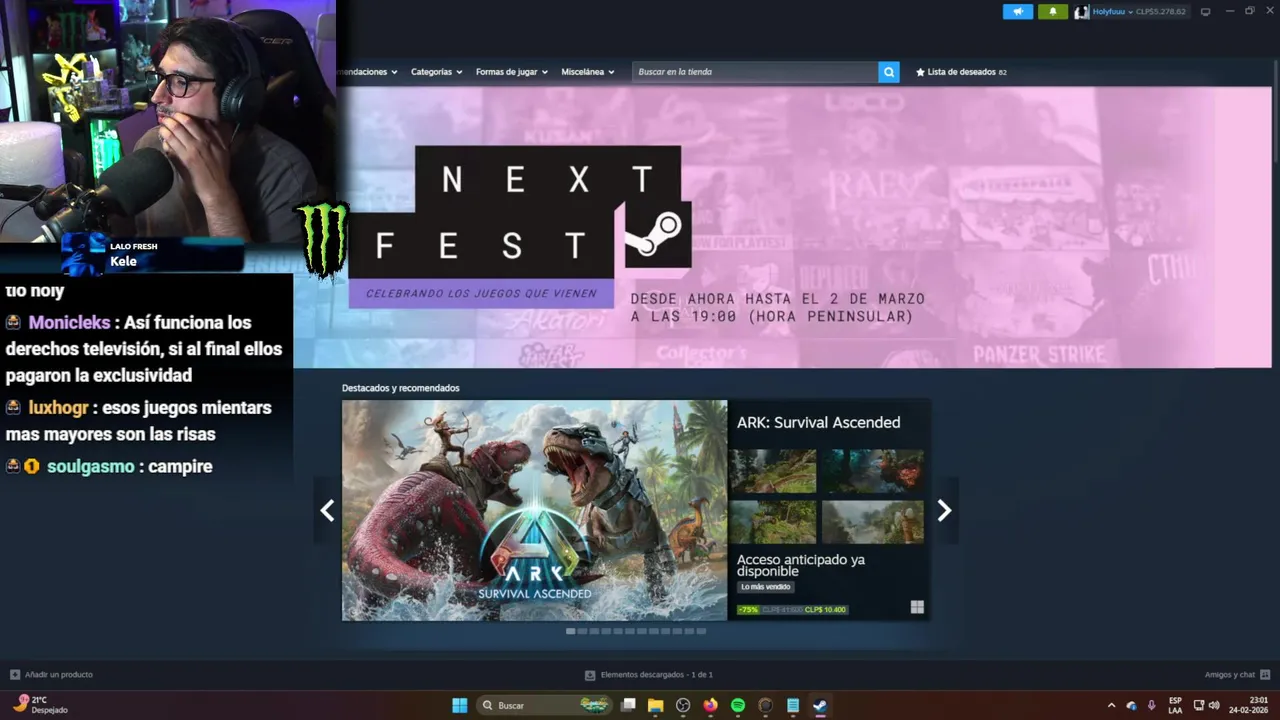Open File Explorer from the taskbar
Image resolution: width=1280 pixels, height=720 pixels.
tap(655, 705)
